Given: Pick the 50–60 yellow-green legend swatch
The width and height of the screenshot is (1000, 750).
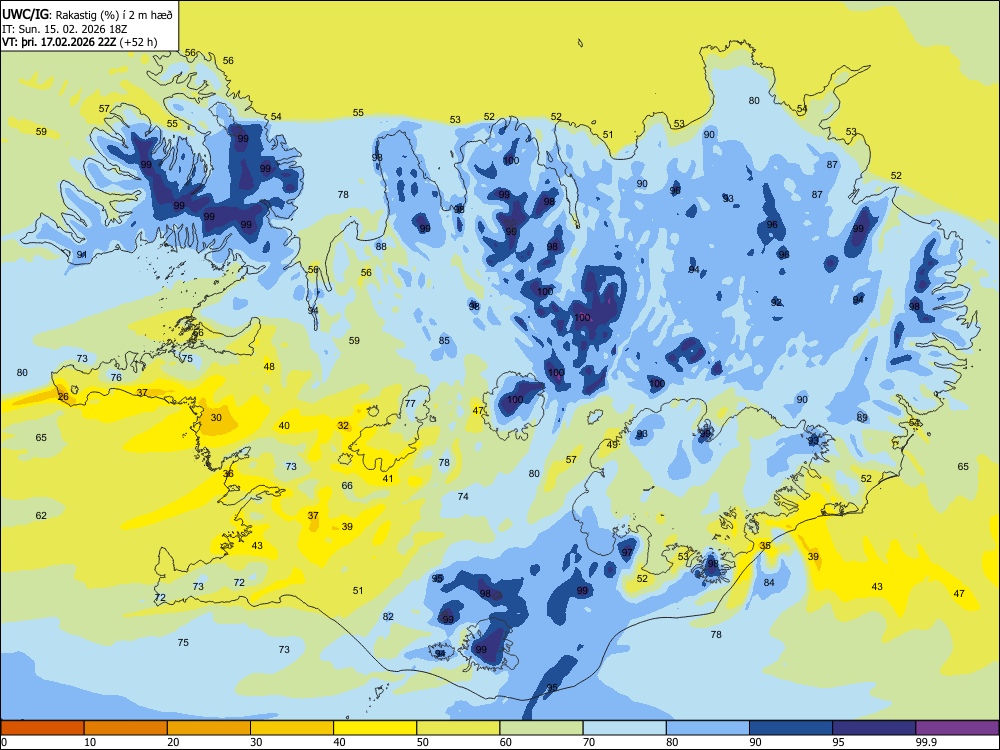Looking at the screenshot, I should (458, 728).
